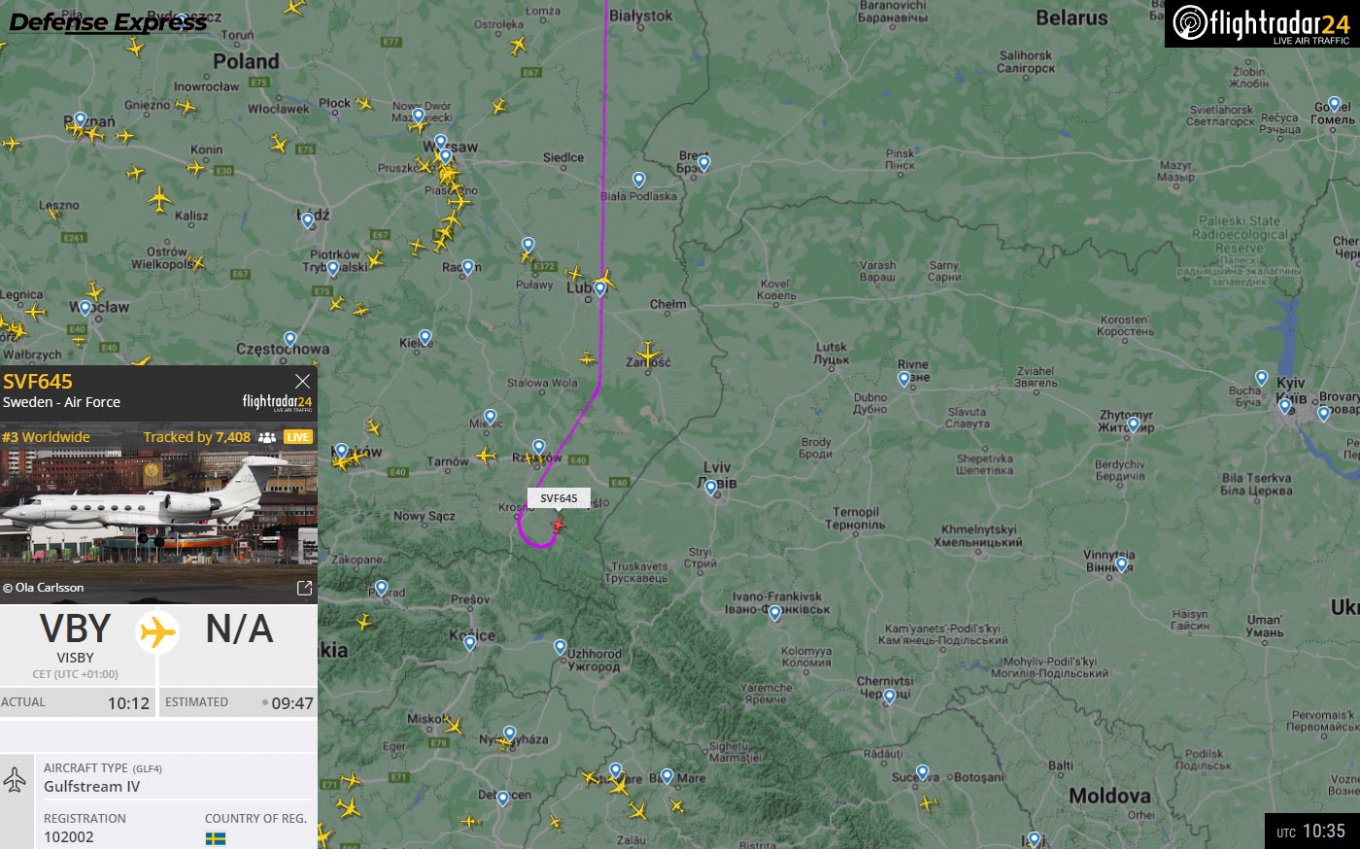Select the Vinnytsia airport pin
1360x849 pixels.
tap(1122, 564)
